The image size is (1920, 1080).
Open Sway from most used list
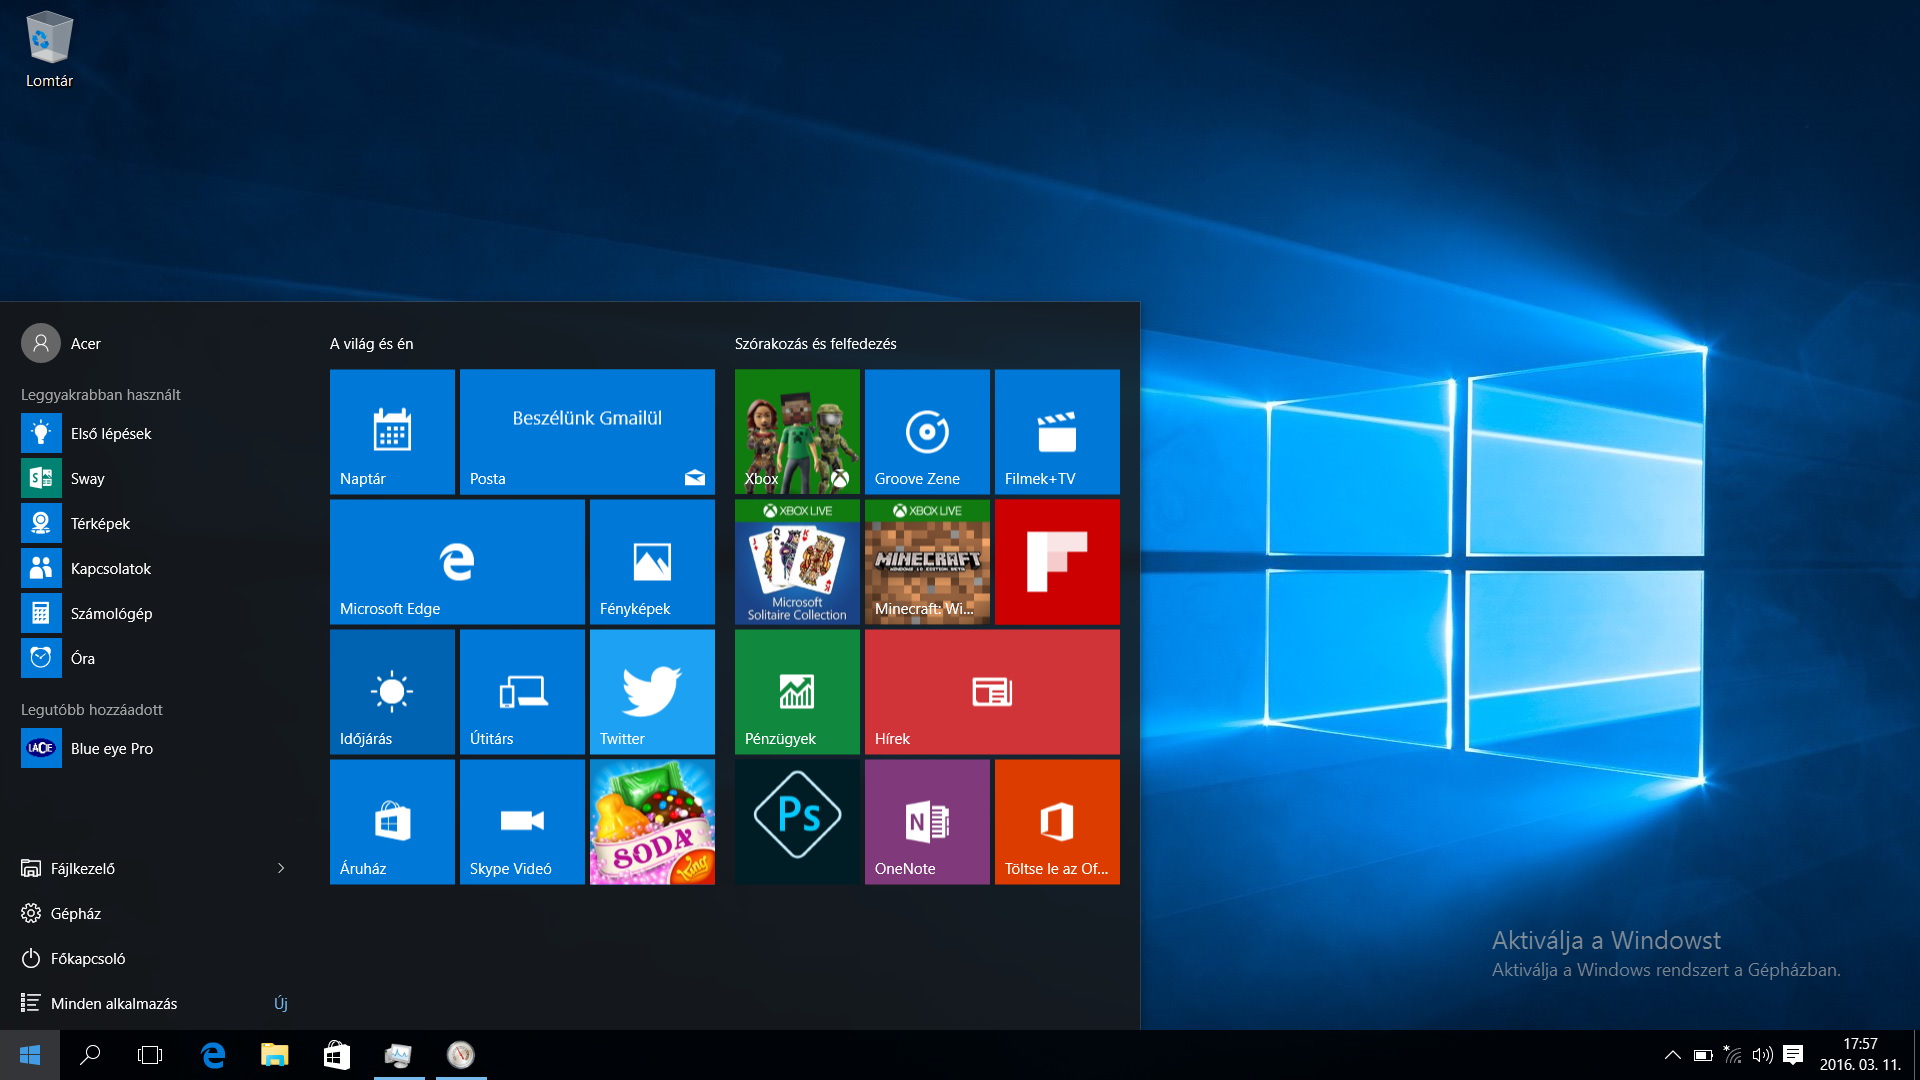point(155,479)
